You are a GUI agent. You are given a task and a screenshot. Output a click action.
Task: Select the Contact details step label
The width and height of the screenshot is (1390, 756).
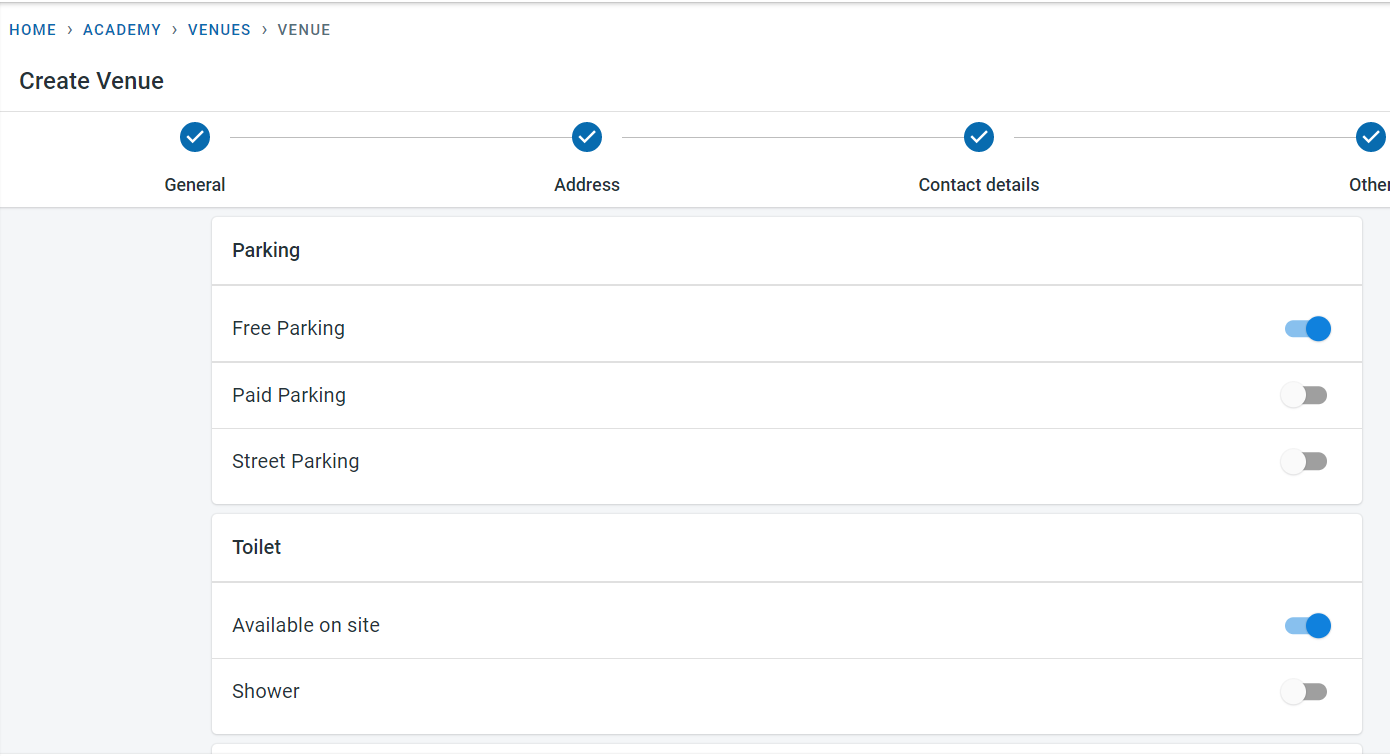click(x=979, y=185)
